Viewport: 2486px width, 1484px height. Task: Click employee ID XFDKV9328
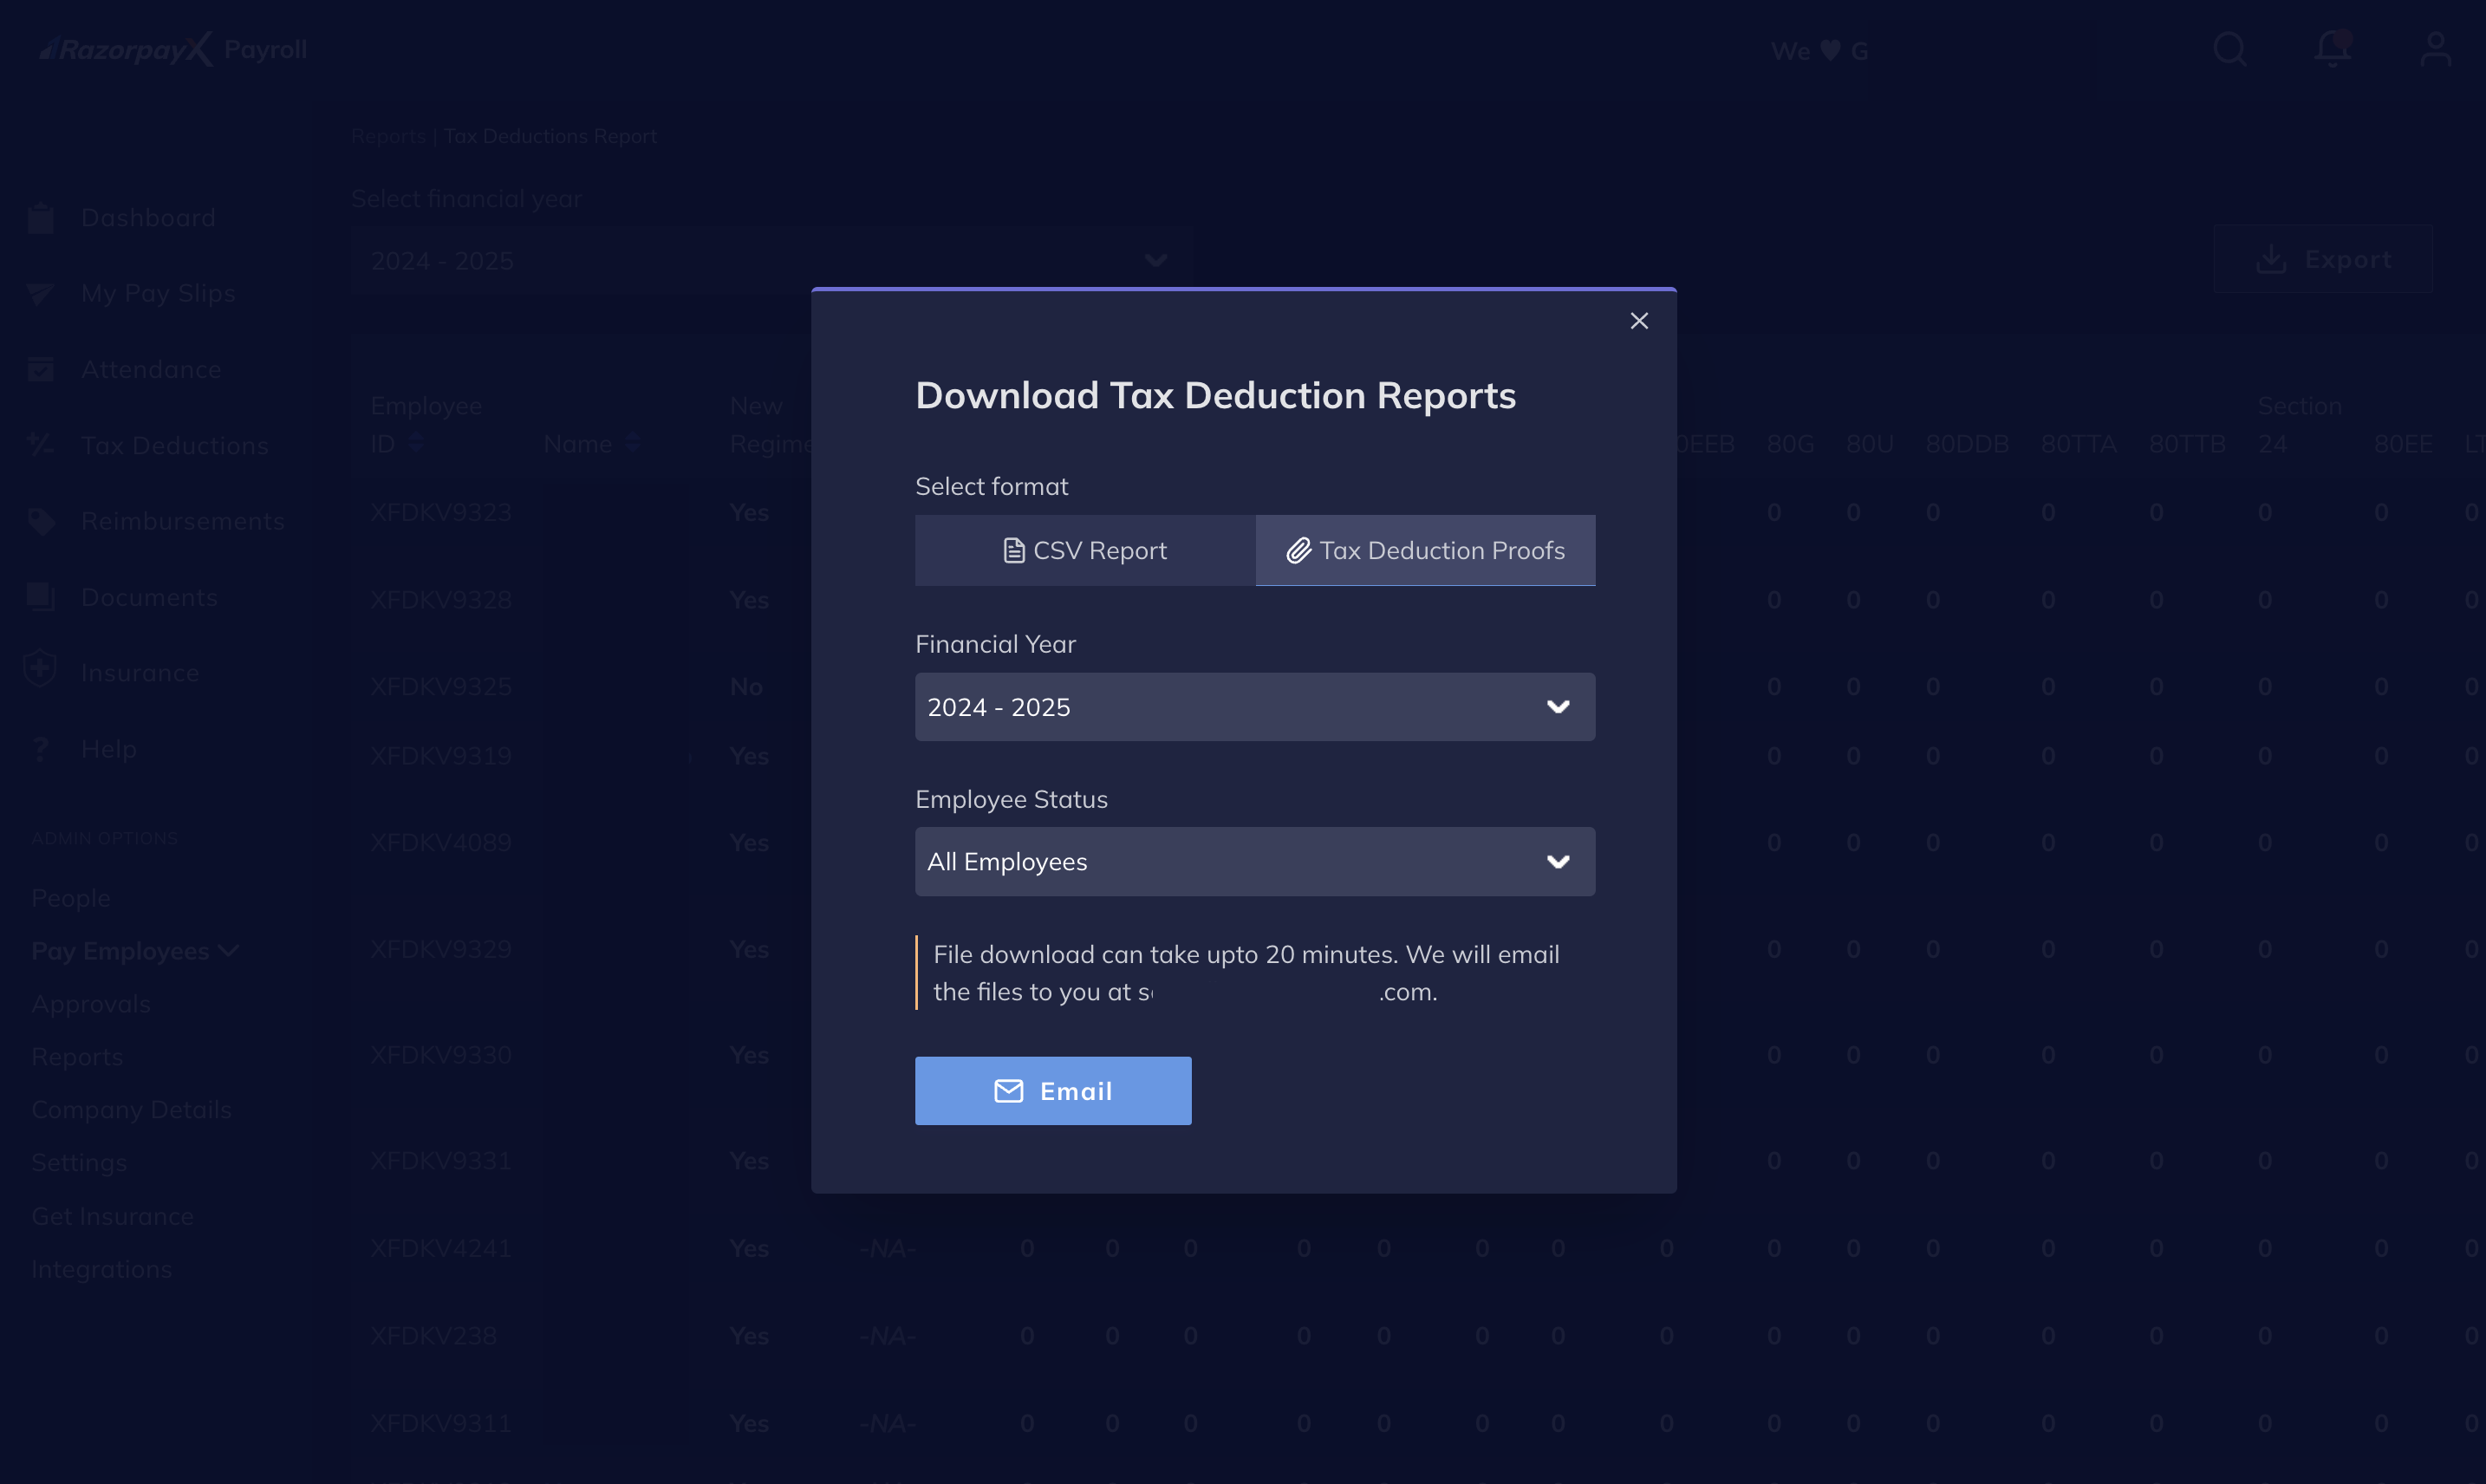(x=441, y=600)
